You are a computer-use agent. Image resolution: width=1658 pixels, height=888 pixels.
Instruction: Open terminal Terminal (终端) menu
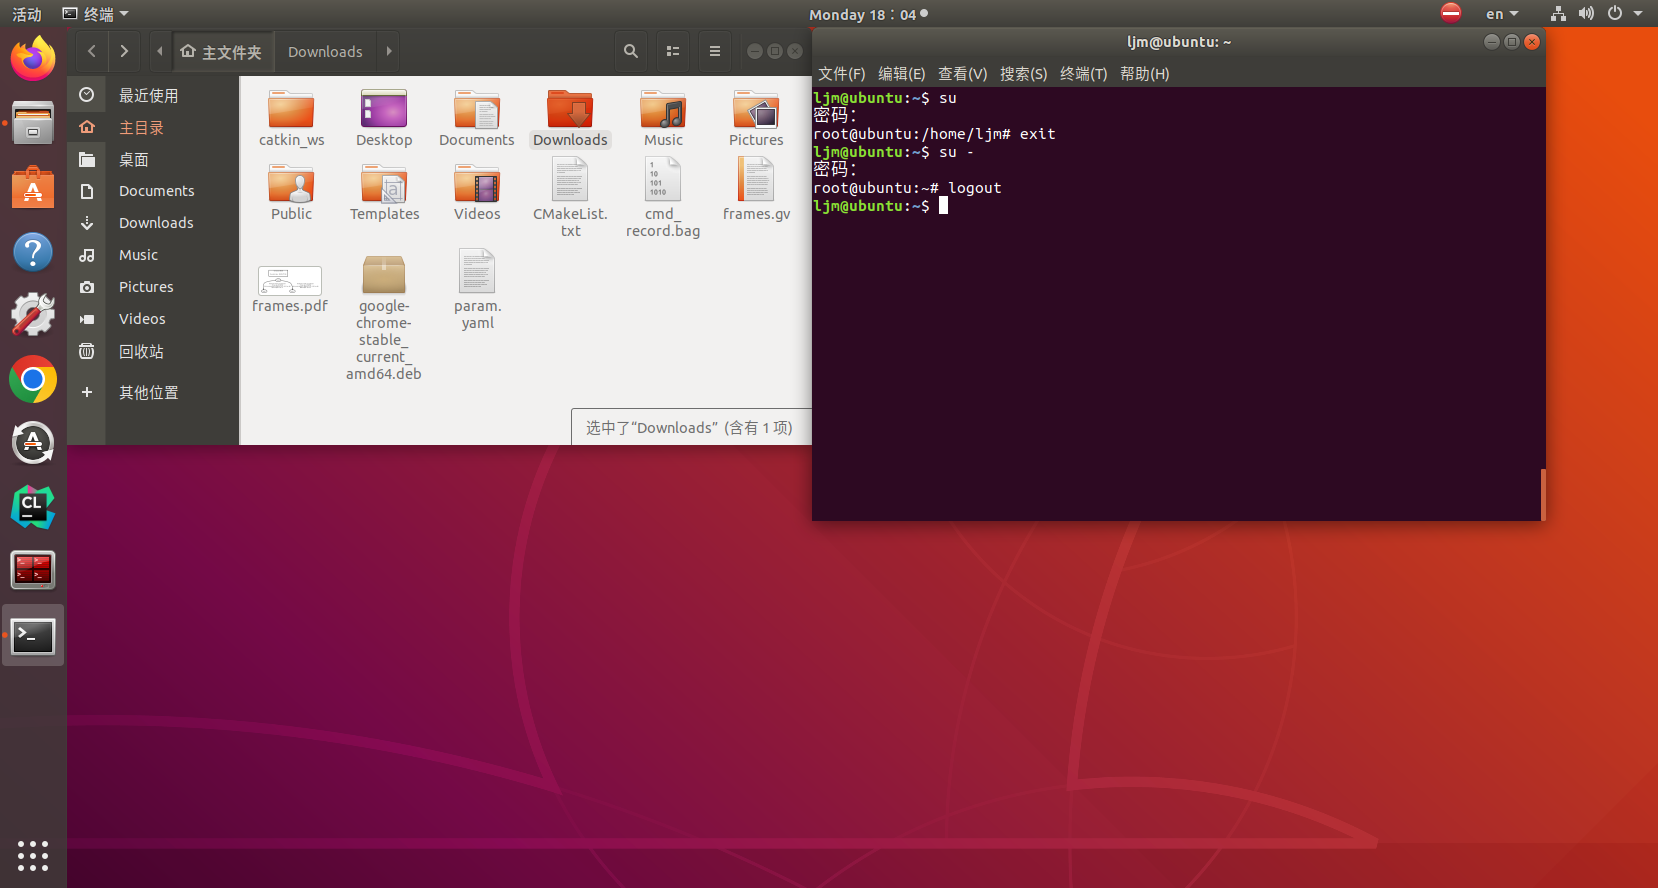tap(1084, 74)
